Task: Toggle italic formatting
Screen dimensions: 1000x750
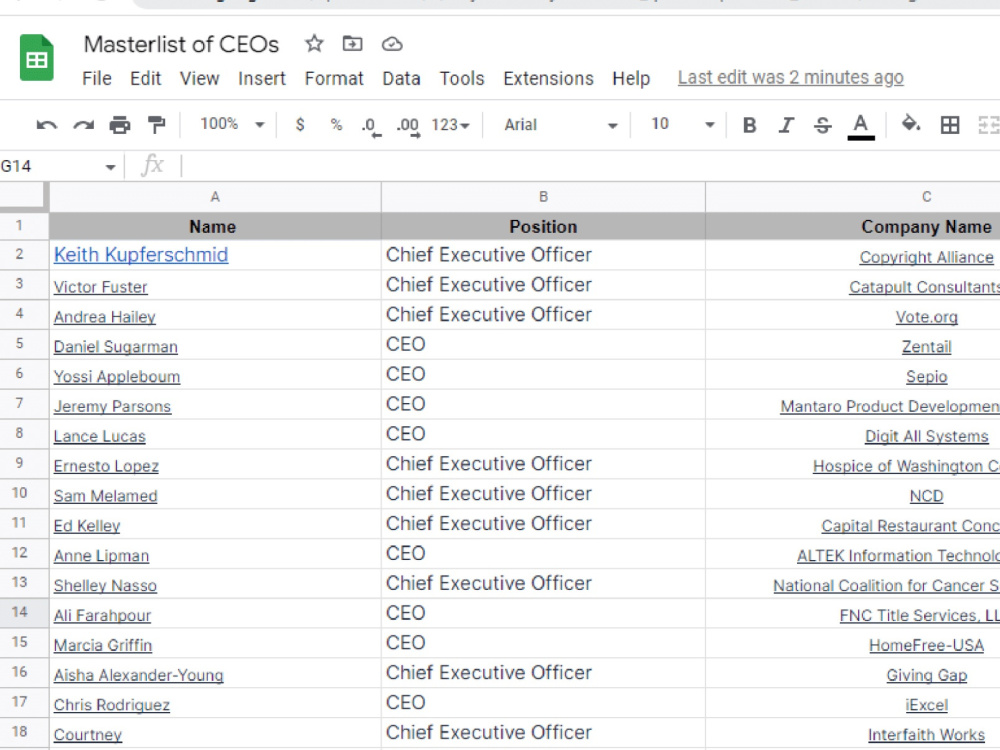Action: [786, 125]
